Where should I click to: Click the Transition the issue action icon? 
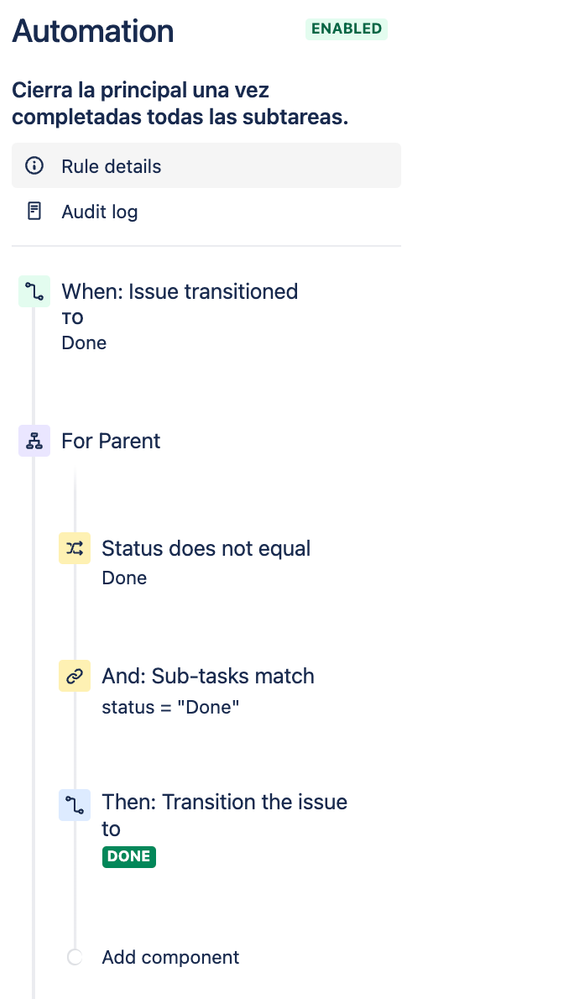click(75, 805)
